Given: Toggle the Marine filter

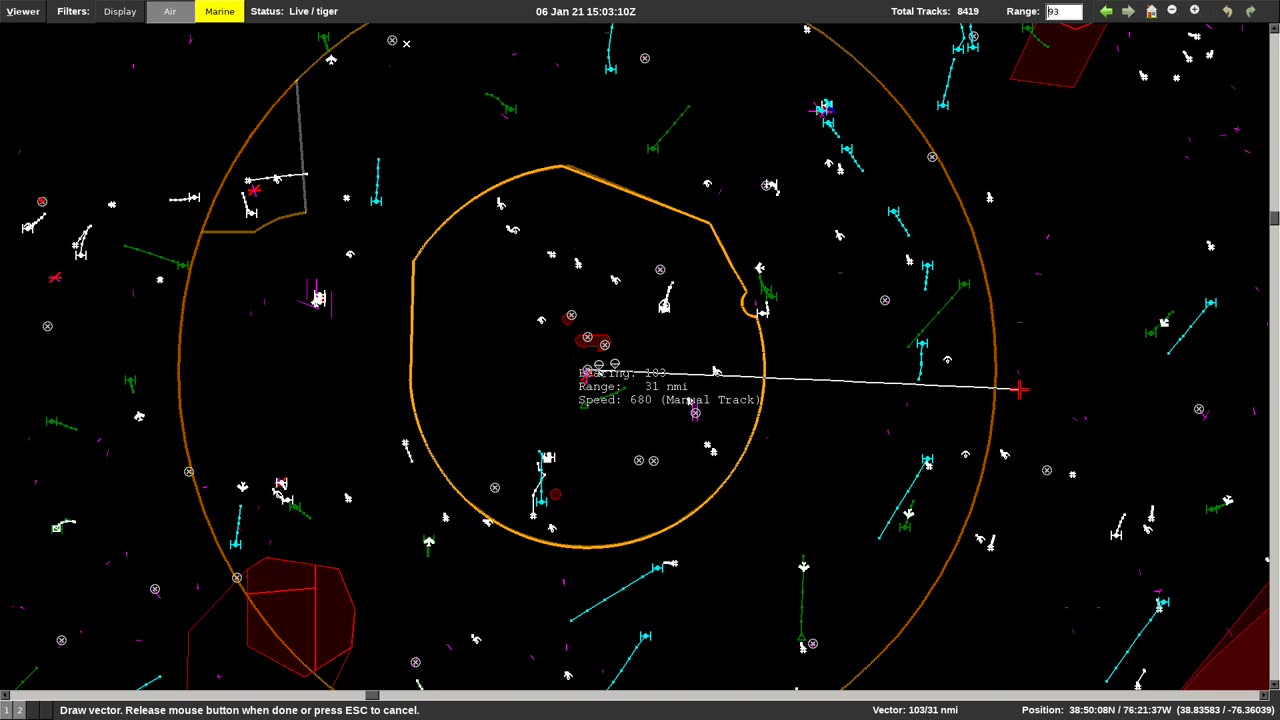Looking at the screenshot, I should tap(219, 11).
